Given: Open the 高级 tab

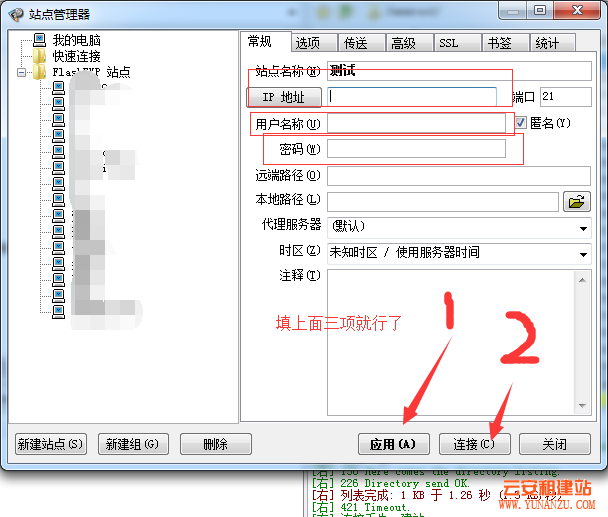Looking at the screenshot, I should tap(409, 43).
